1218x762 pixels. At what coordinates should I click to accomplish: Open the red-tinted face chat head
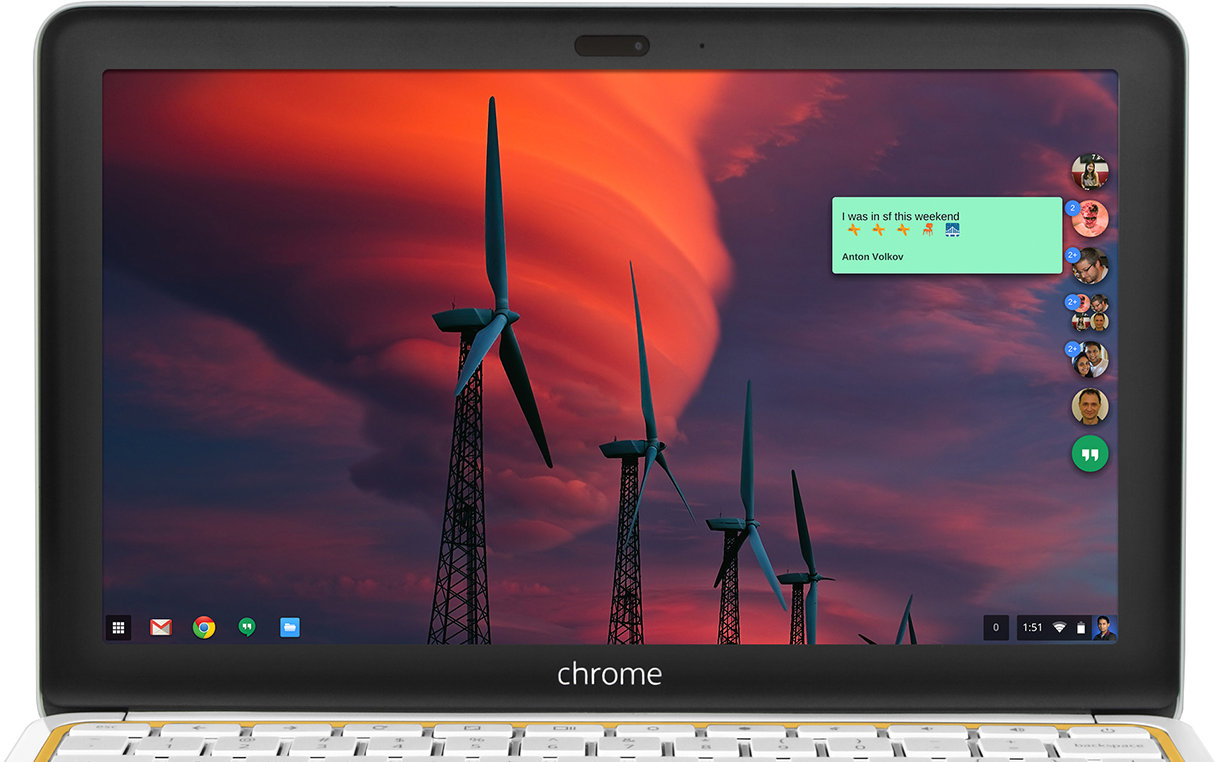1092,220
